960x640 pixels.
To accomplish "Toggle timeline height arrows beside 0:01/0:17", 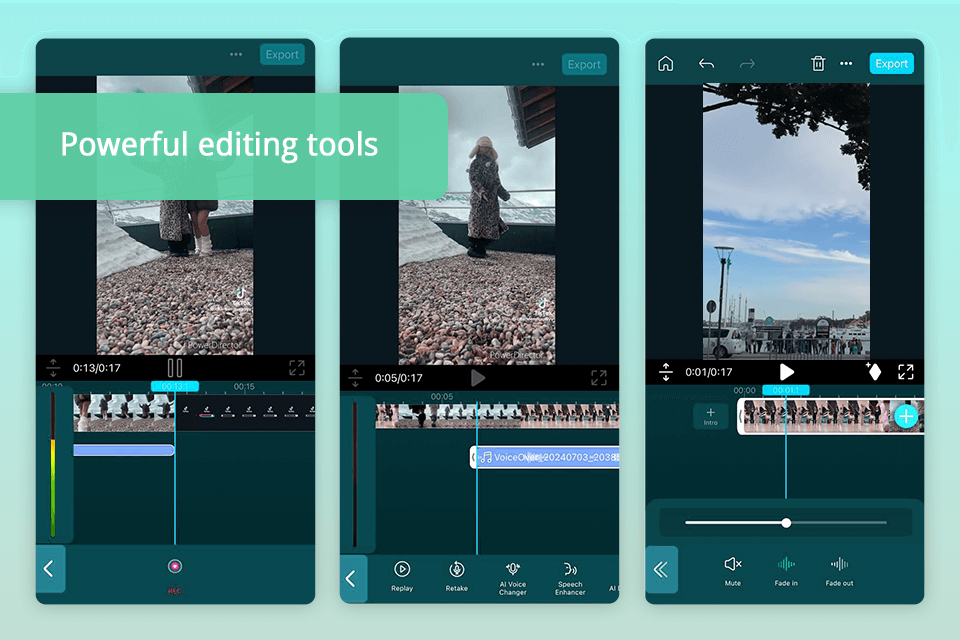I will pos(666,372).
